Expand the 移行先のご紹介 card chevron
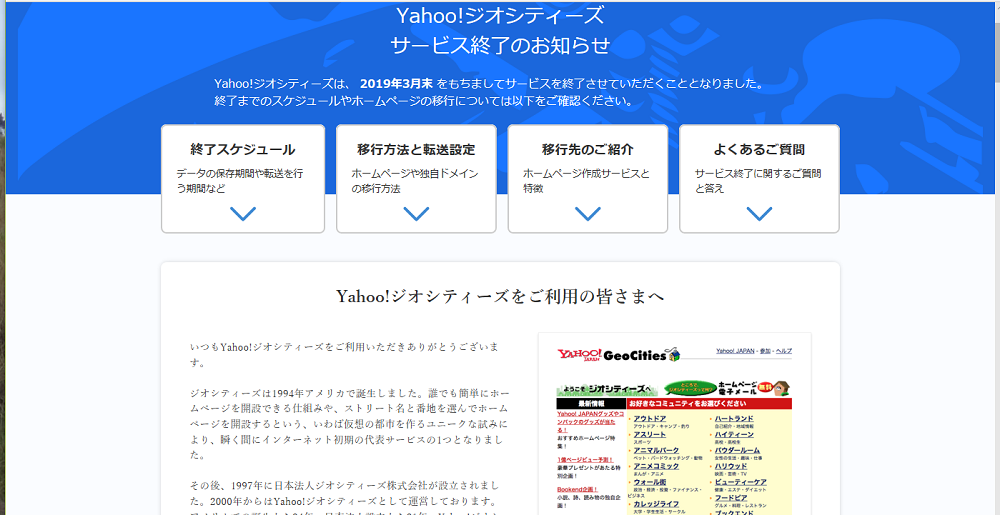This screenshot has width=1000, height=515. click(587, 214)
